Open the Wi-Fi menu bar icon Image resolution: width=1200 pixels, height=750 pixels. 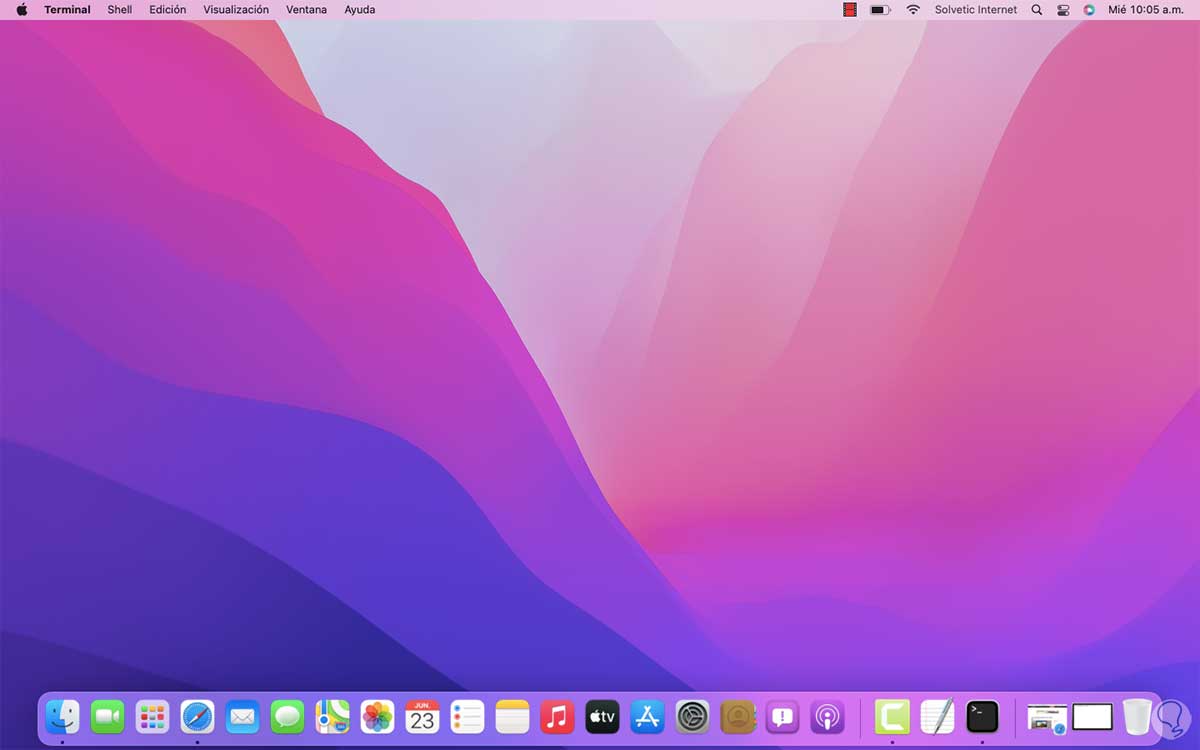tap(913, 9)
